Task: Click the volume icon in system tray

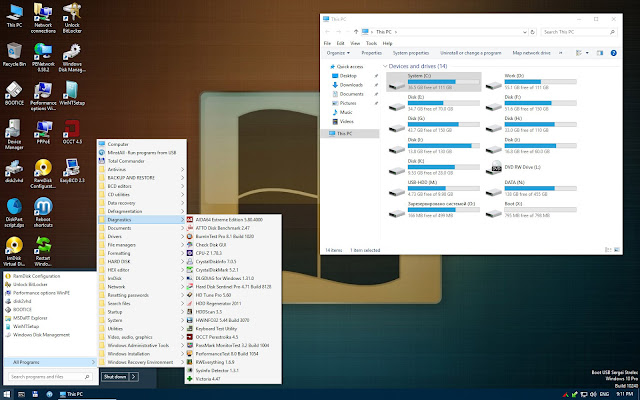Action: pyautogui.click(x=593, y=394)
